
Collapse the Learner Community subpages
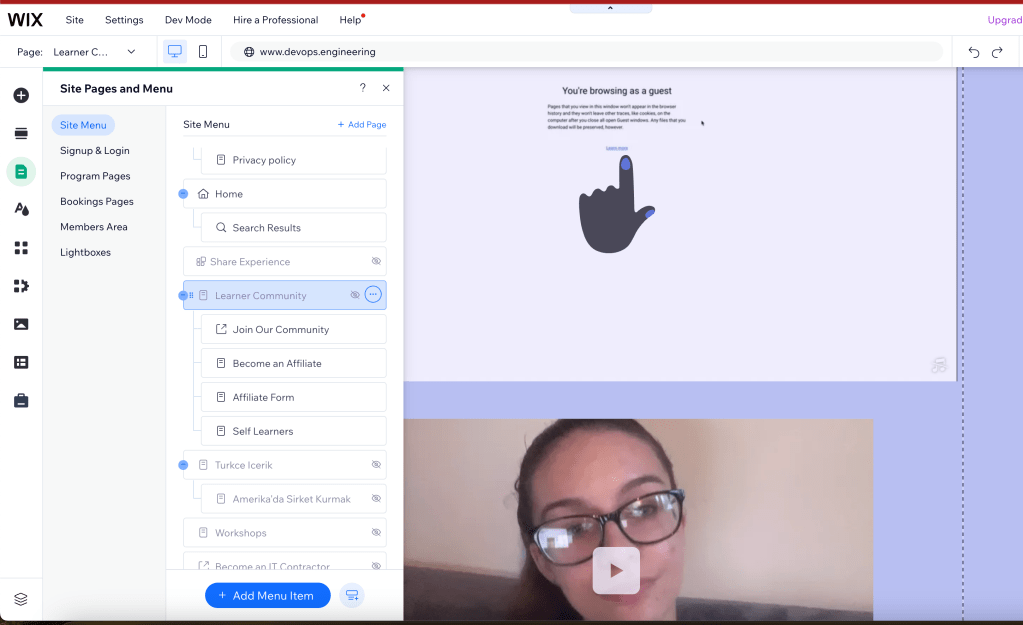[x=183, y=296]
